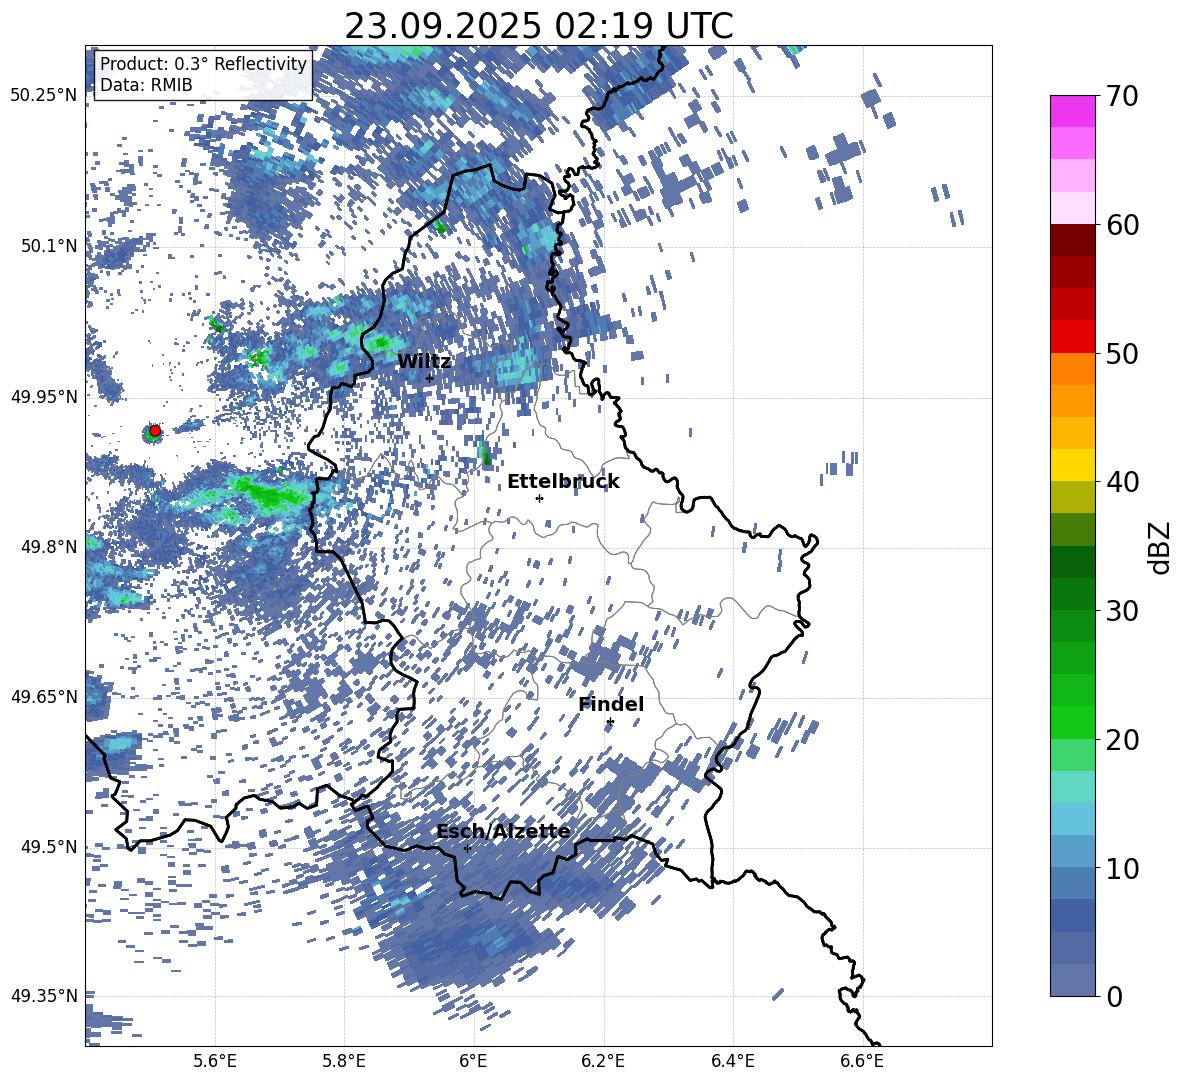Click the Findel station label
Viewport: 1184px width, 1081px height.
(611, 704)
